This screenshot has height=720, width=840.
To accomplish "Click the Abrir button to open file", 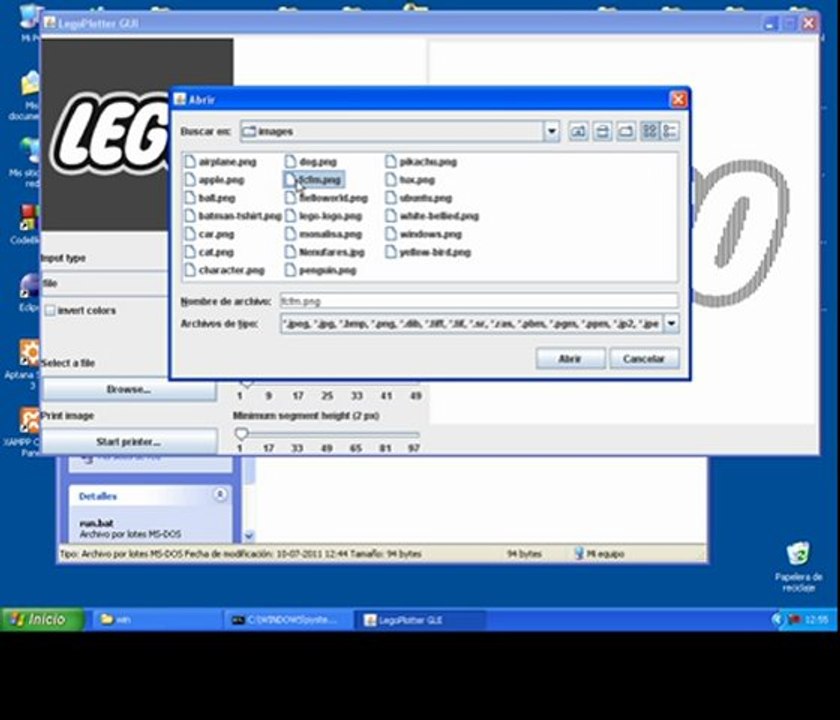I will click(570, 359).
